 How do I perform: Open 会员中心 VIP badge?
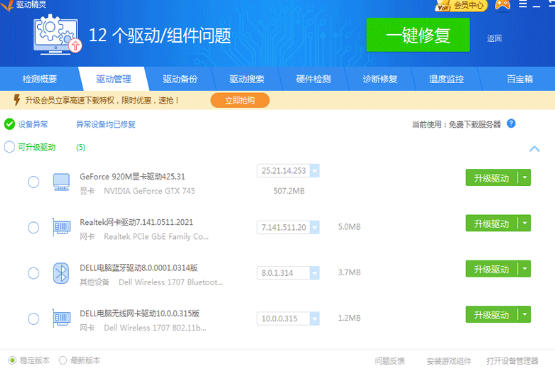coord(462,5)
